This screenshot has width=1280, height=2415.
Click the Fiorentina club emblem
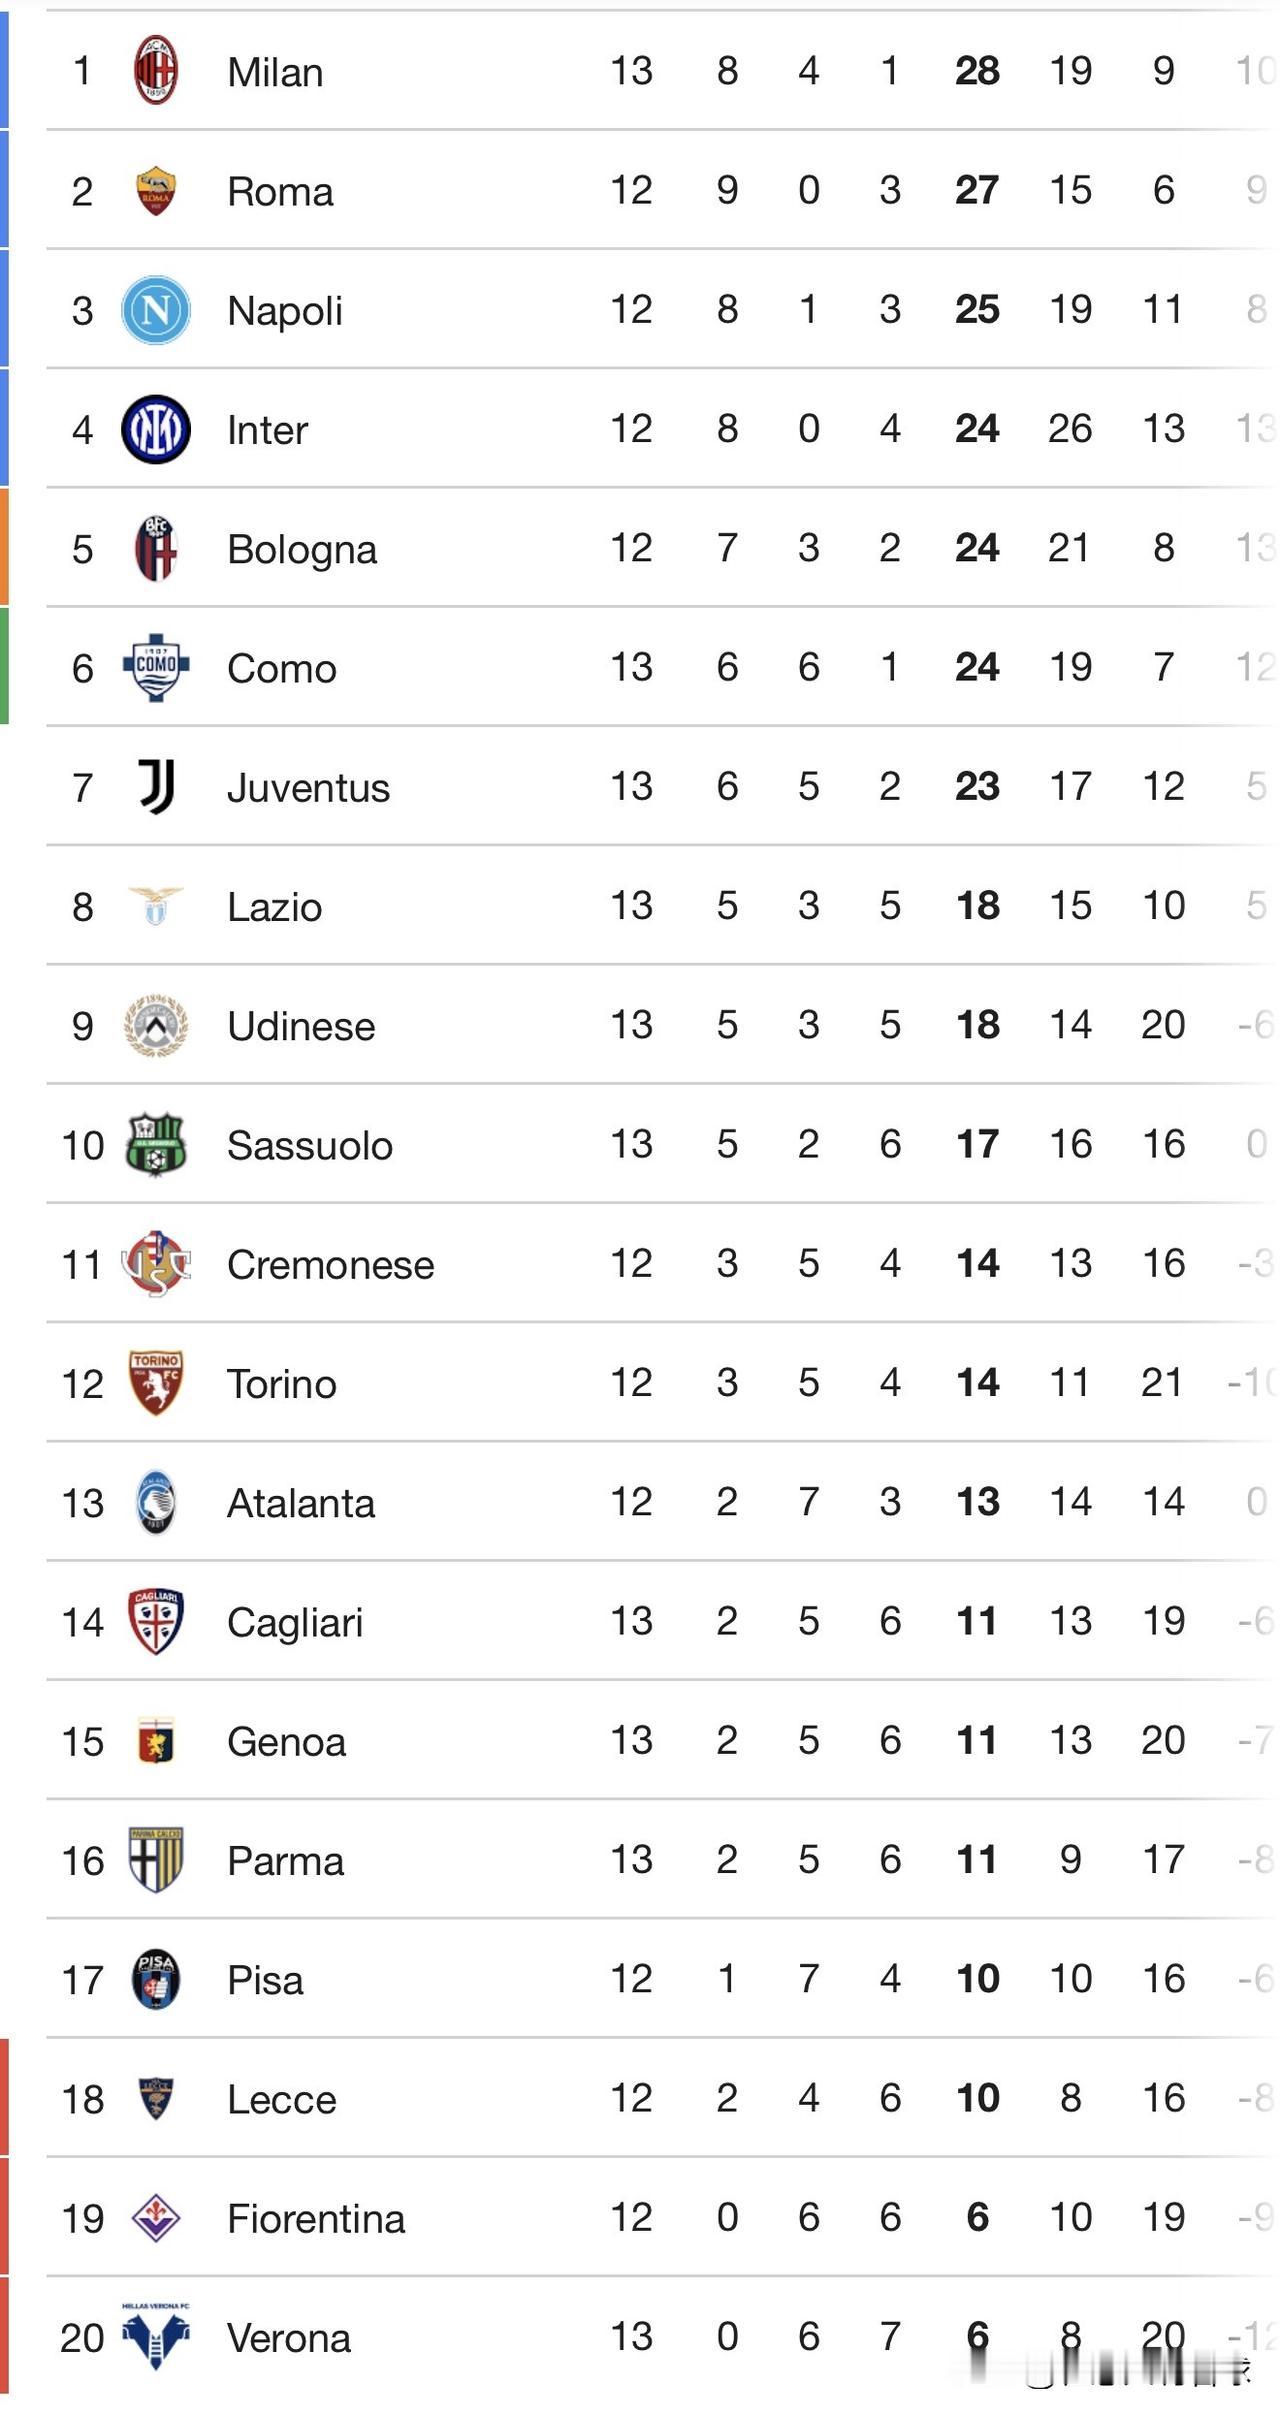click(x=155, y=2218)
